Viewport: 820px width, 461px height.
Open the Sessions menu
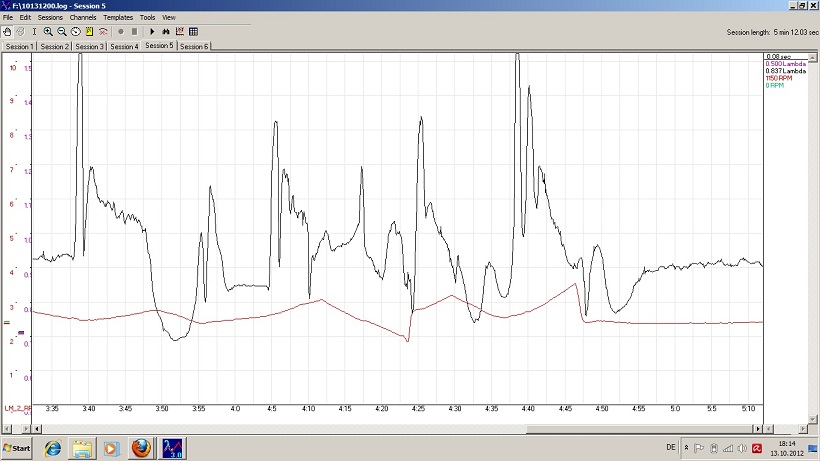pyautogui.click(x=50, y=17)
